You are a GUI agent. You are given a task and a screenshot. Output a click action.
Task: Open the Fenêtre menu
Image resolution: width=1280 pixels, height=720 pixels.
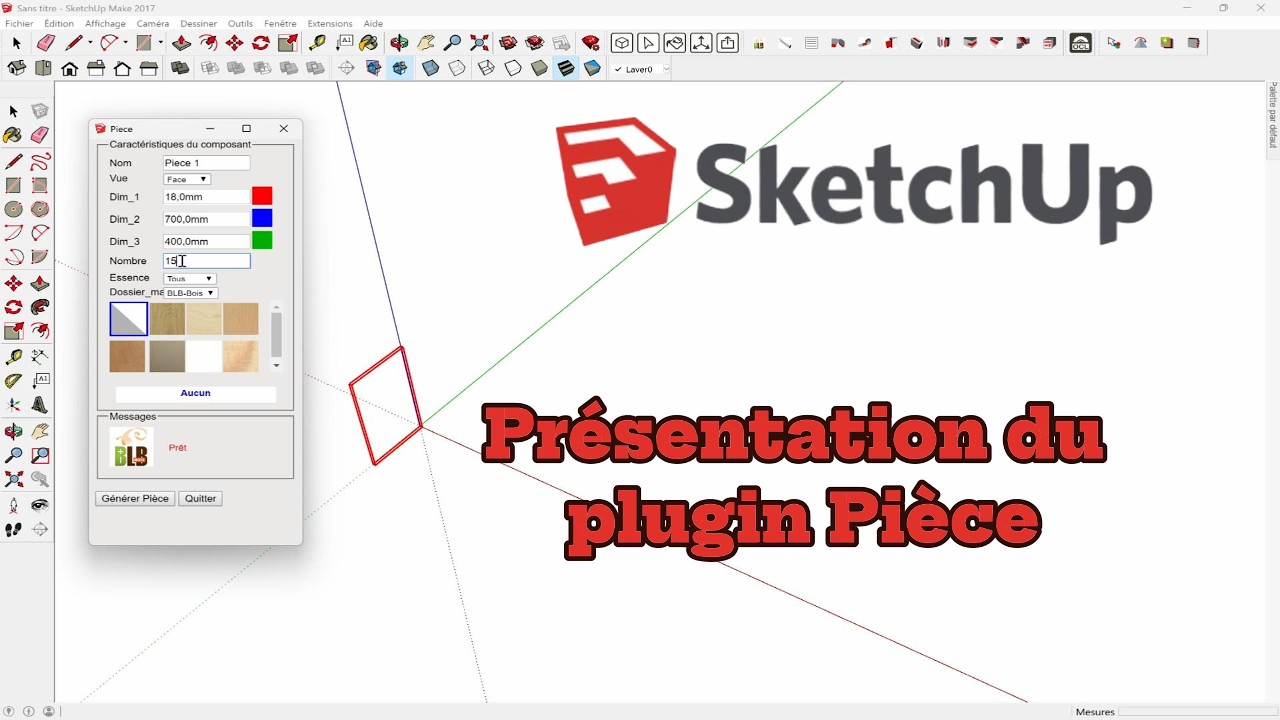click(280, 23)
